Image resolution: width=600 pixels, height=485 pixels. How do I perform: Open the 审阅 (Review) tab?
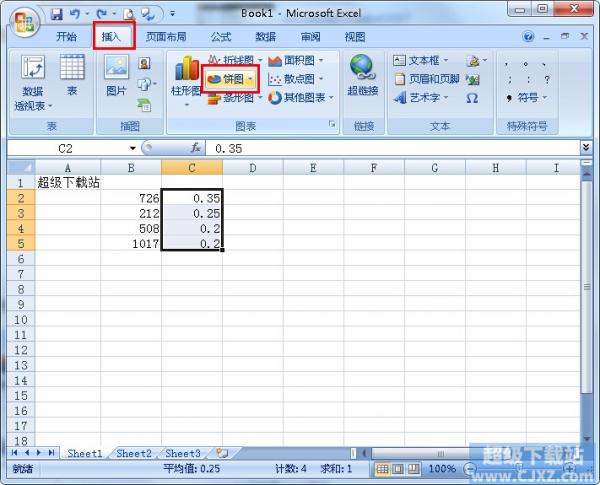(310, 37)
